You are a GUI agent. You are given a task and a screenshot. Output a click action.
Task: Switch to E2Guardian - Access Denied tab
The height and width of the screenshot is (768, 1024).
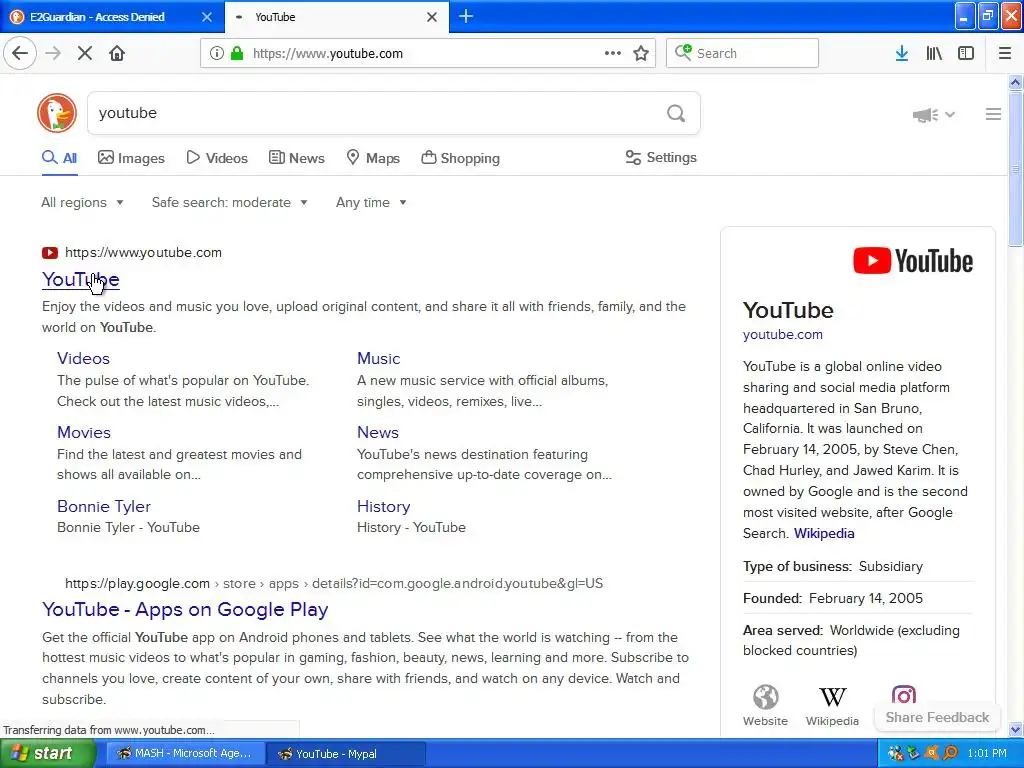click(112, 17)
